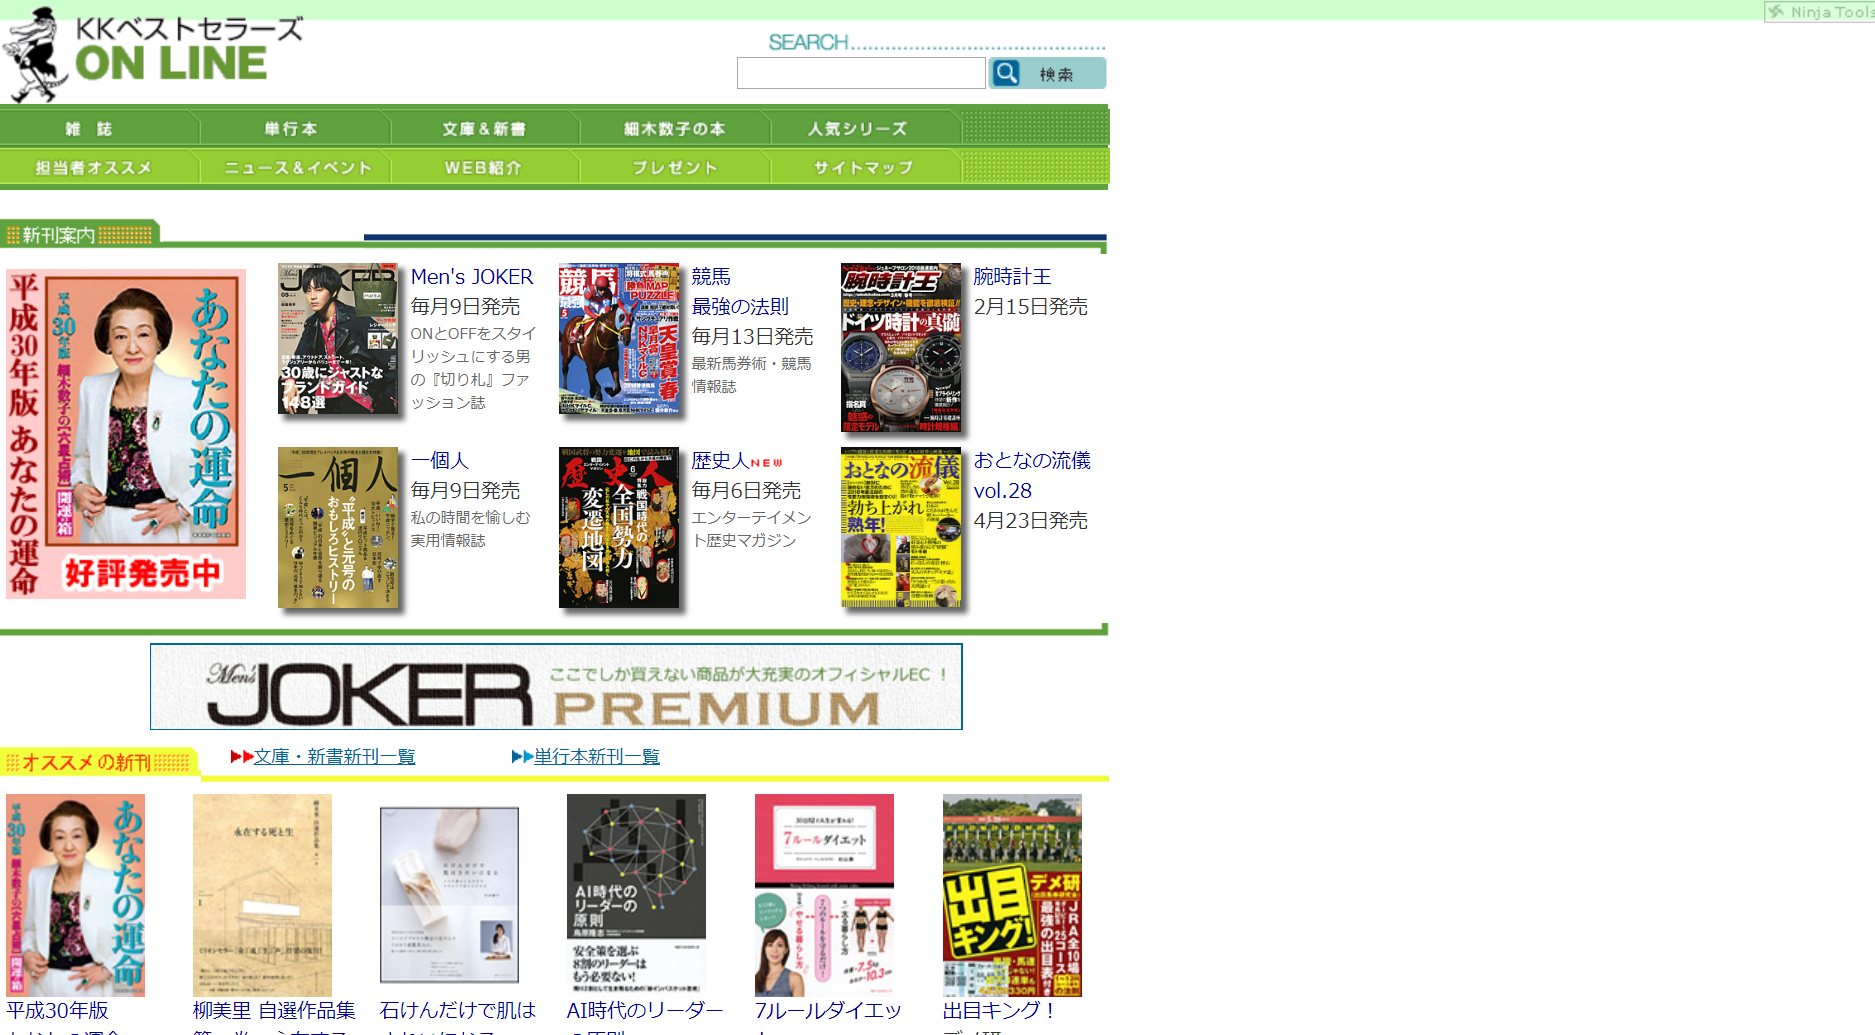Screen dimensions: 1875x1035
Task: Open the ニュース＆イベント menu
Action: 294,167
